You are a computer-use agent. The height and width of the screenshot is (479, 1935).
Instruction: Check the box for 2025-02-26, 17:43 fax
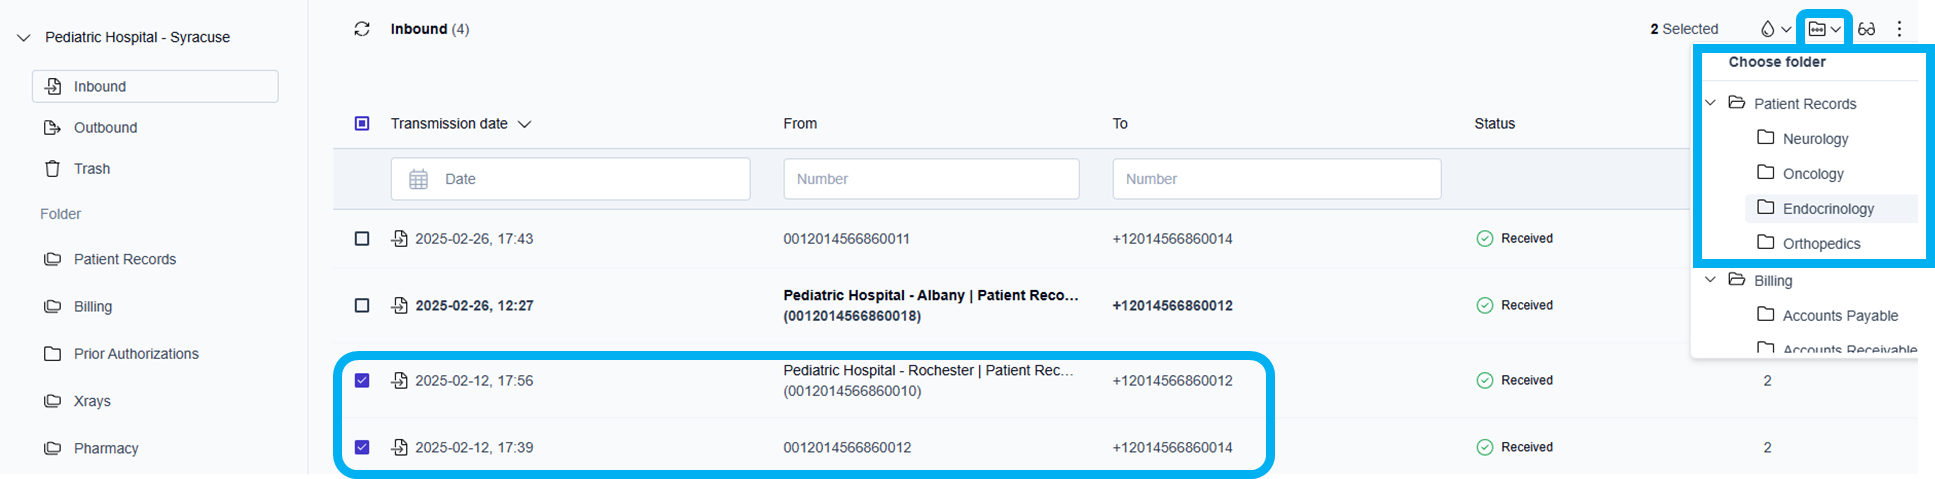362,239
